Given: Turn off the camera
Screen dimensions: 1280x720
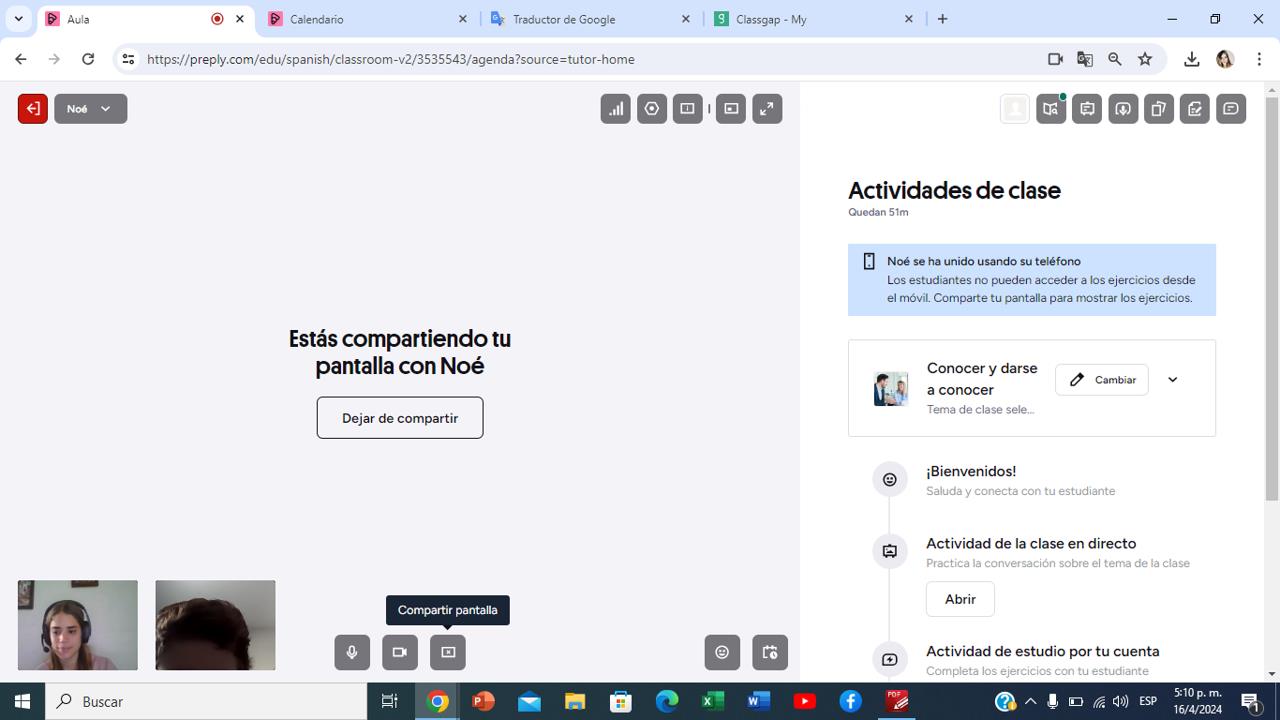Looking at the screenshot, I should (400, 652).
